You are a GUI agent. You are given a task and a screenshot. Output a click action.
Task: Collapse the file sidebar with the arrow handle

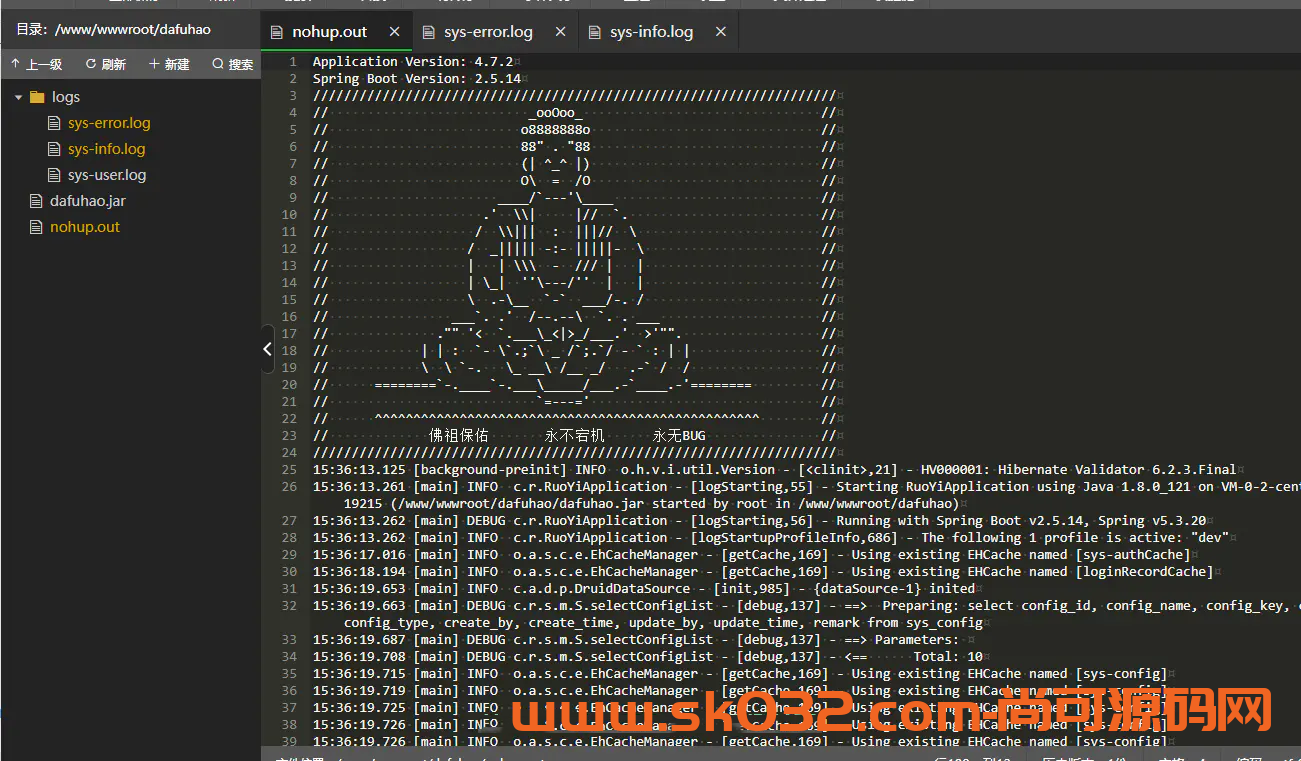(267, 349)
